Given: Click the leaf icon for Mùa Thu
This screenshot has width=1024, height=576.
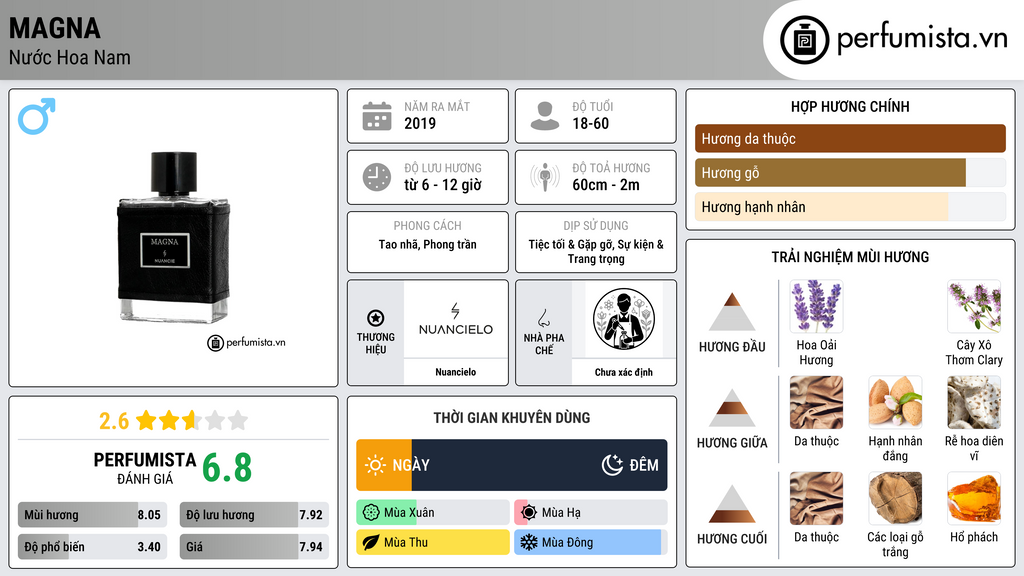Looking at the screenshot, I should click(371, 542).
